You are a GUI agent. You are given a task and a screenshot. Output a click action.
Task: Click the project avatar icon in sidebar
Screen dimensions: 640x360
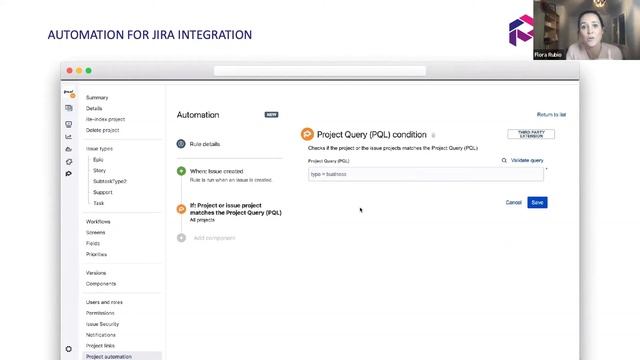[70, 94]
